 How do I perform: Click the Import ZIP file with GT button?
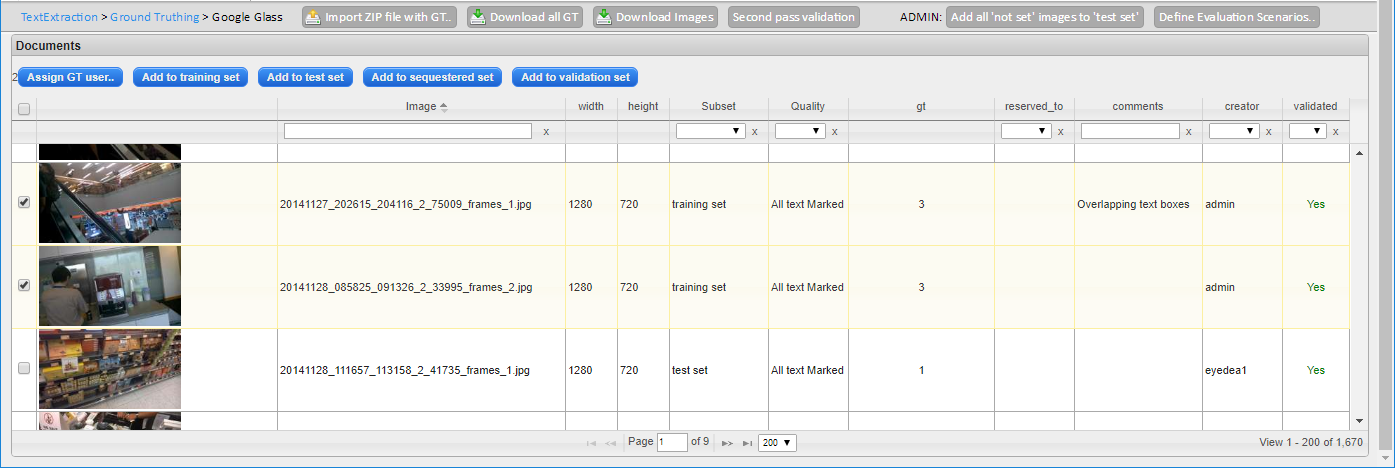pos(380,17)
